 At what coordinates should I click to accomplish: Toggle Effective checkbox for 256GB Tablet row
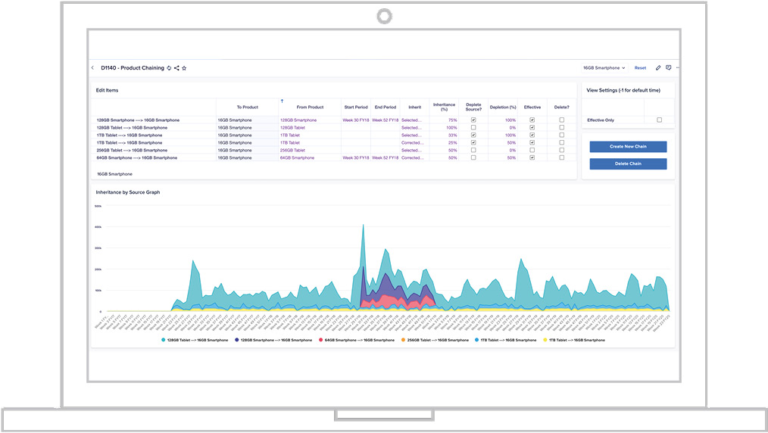532,150
